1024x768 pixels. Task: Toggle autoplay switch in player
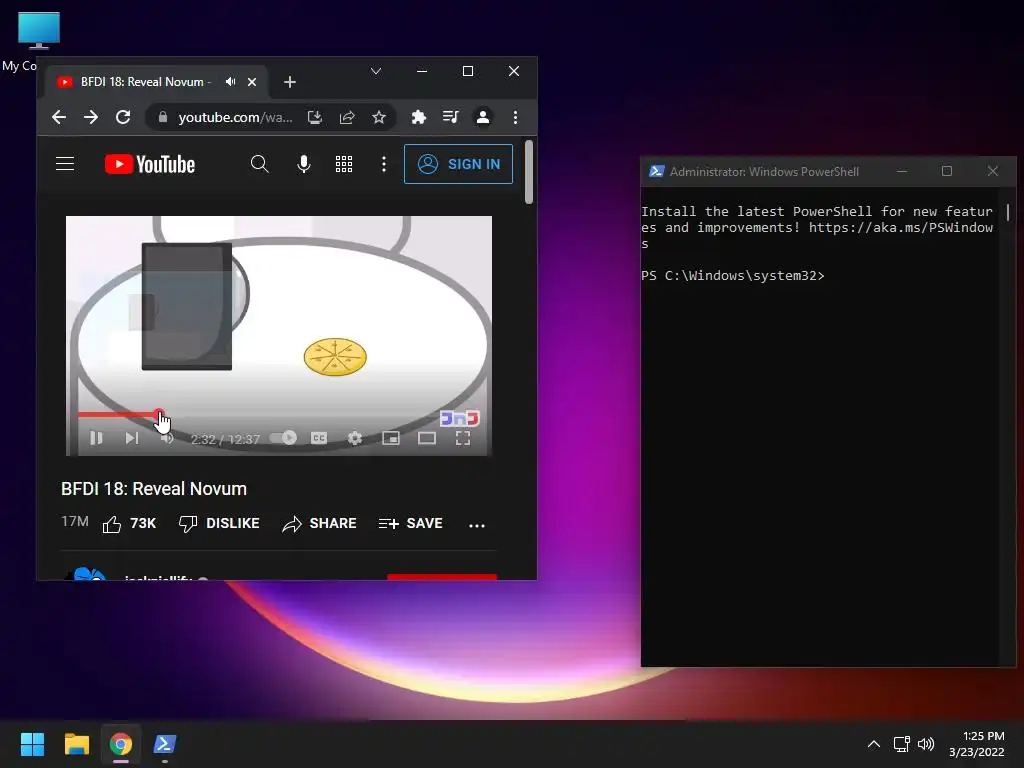(283, 438)
